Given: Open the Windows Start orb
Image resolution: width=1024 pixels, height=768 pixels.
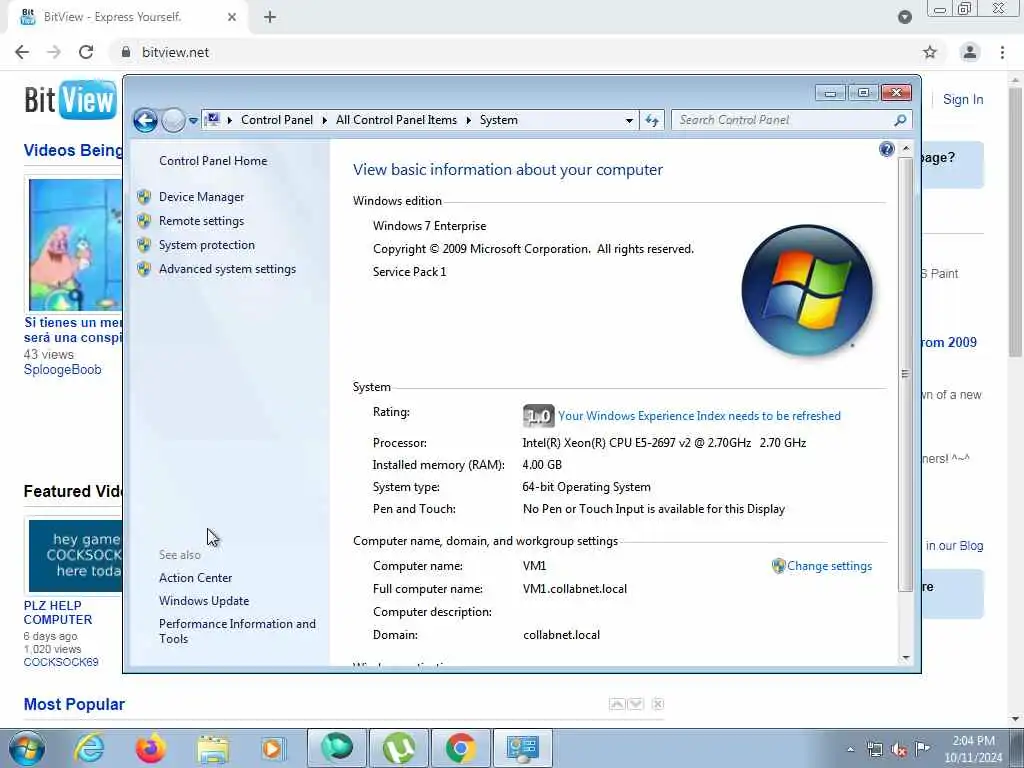Looking at the screenshot, I should click(x=27, y=748).
